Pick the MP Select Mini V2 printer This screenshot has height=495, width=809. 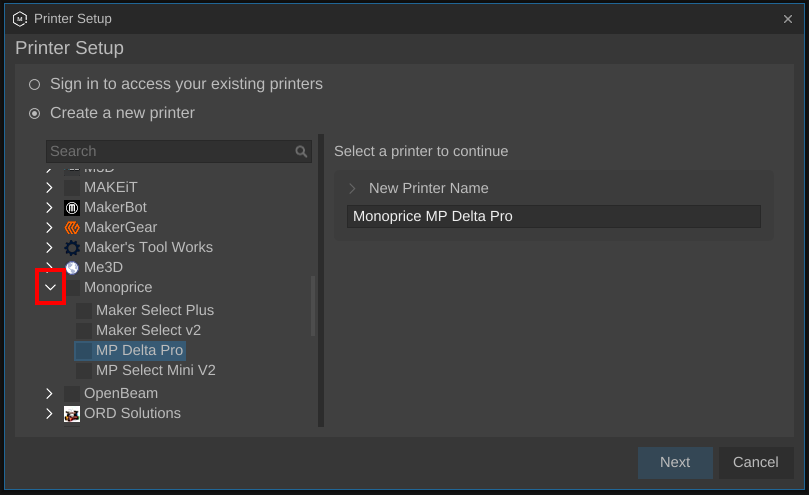click(x=156, y=371)
